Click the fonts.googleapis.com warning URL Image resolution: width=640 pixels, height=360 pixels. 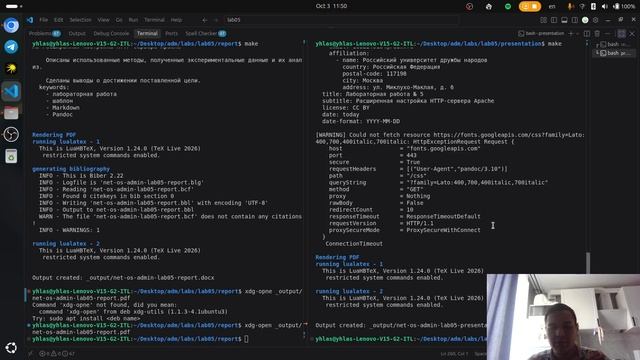[x=509, y=135]
